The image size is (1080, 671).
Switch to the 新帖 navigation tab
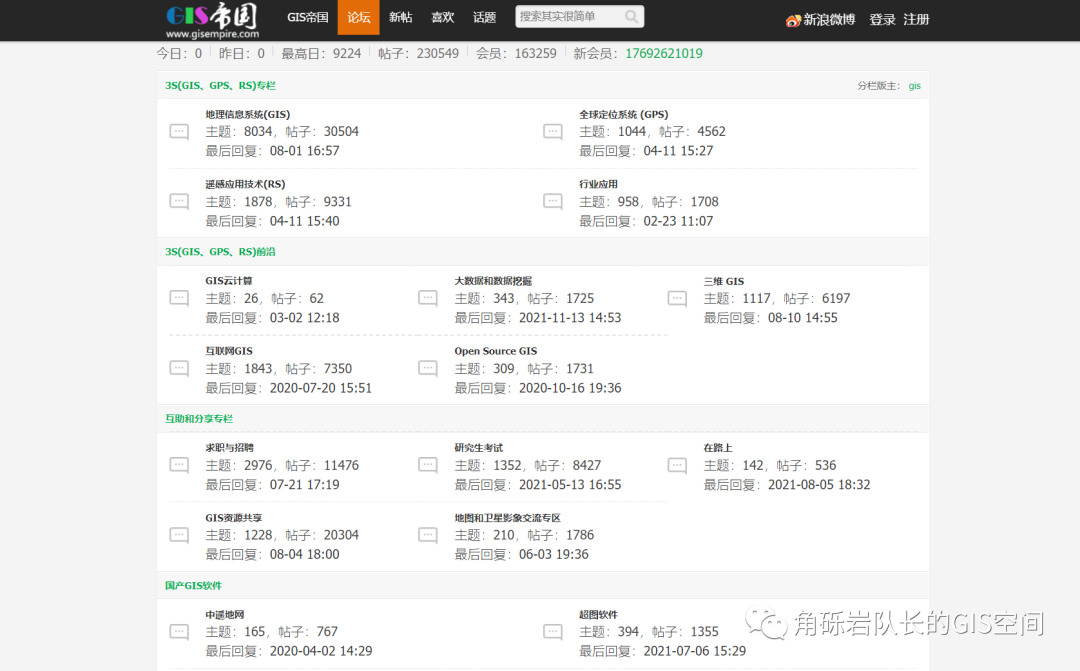pyautogui.click(x=400, y=16)
